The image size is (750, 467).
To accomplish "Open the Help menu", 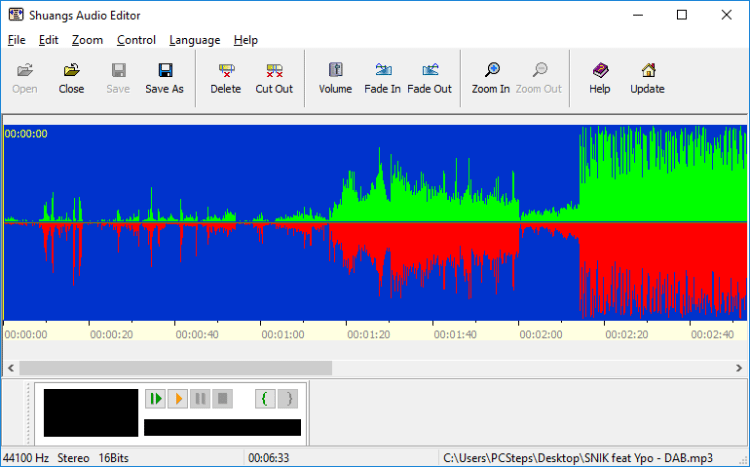I will click(x=246, y=40).
